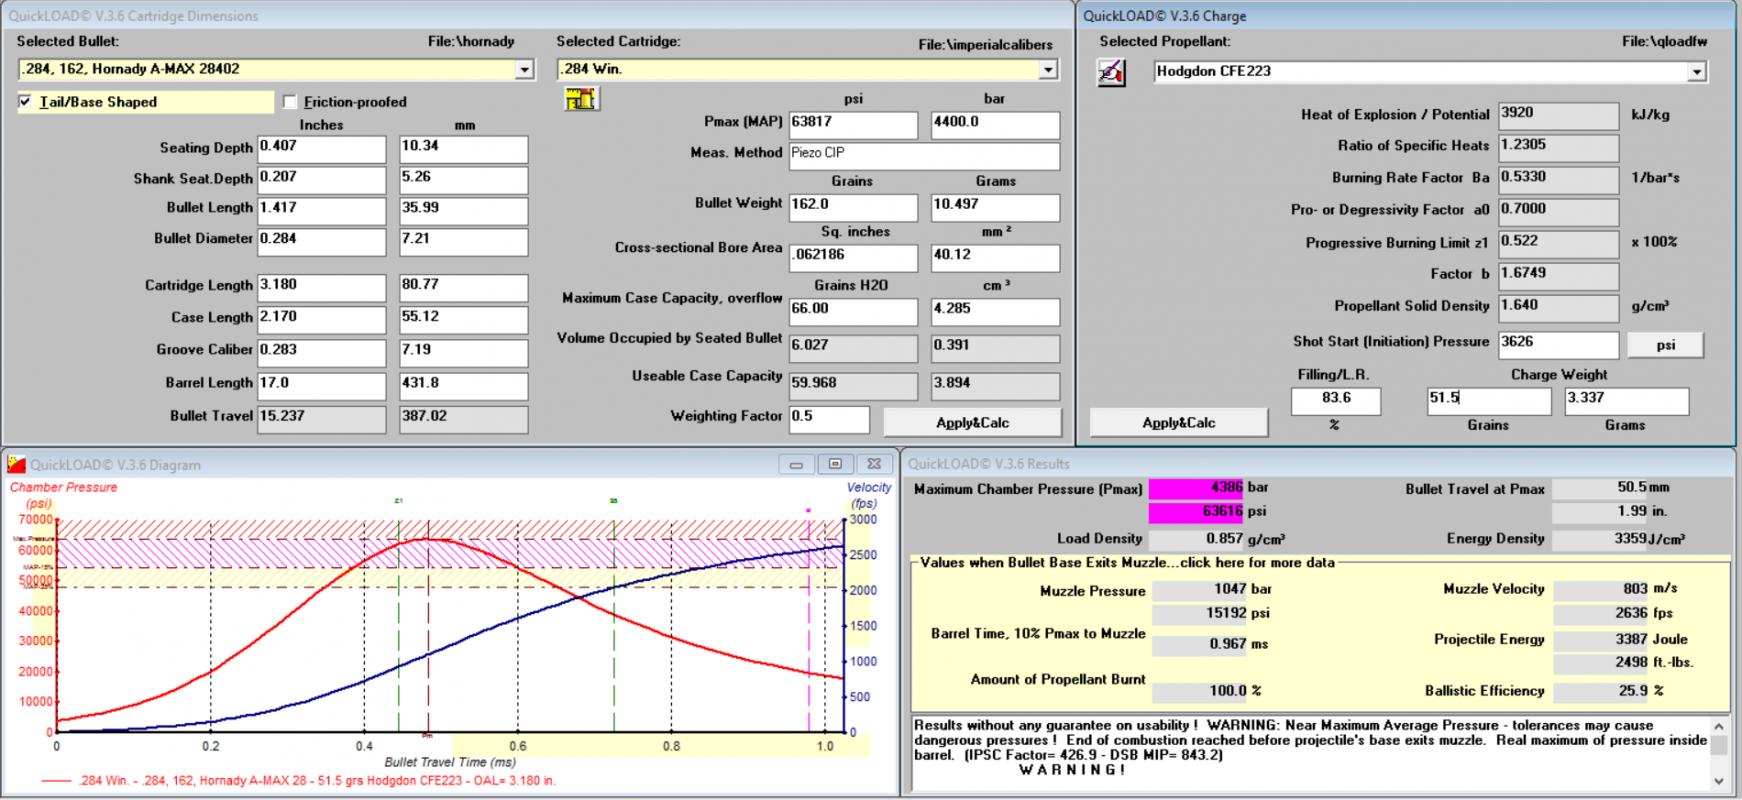Screen dimensions: 1742x800
Task: Click the Shank Seat.Depth inches field
Action: pos(321,180)
